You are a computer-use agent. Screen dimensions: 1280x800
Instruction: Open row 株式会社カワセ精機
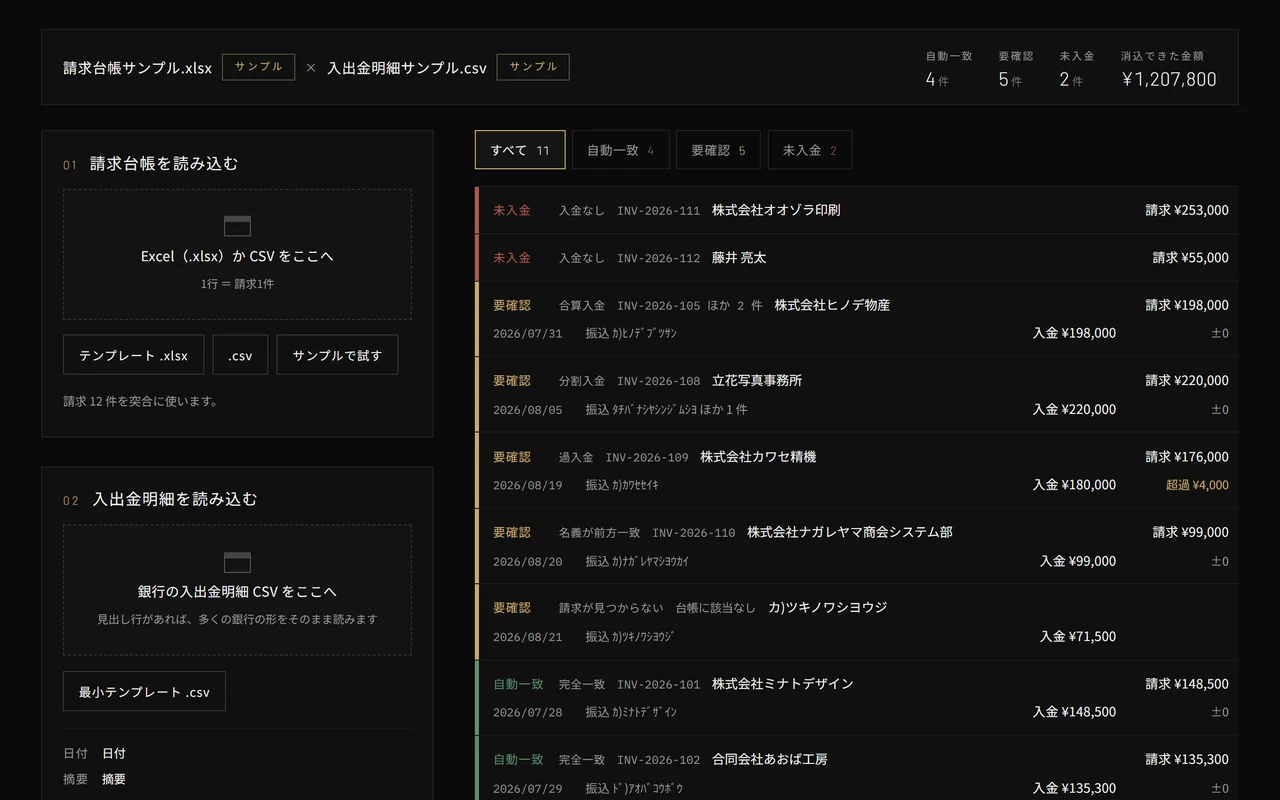(x=856, y=471)
